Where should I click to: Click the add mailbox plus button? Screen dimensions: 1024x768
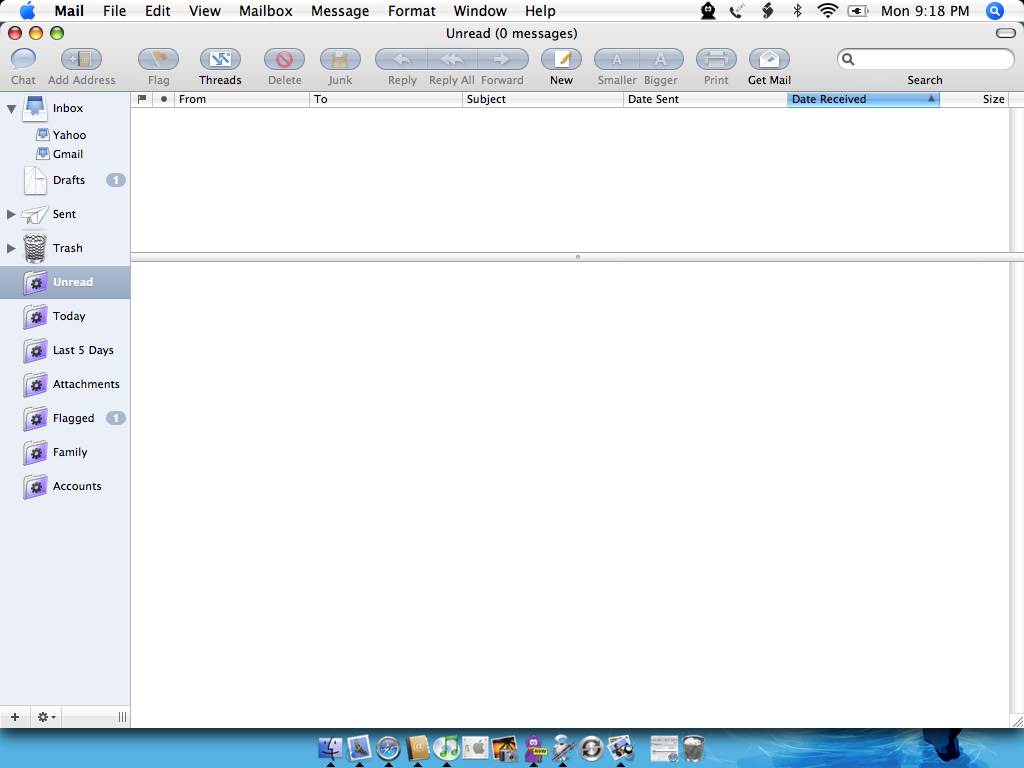pos(15,717)
